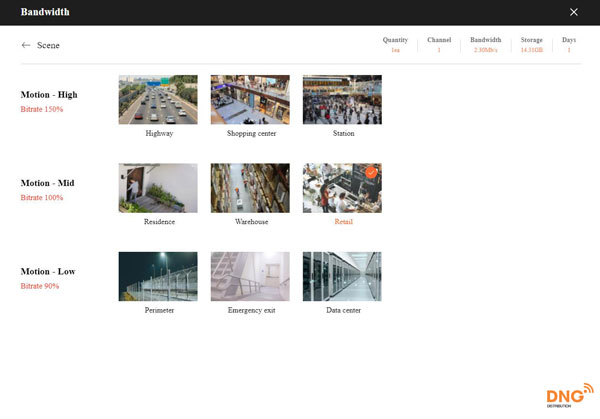600x419 pixels.
Task: Click the Data center caption
Action: [x=344, y=310]
